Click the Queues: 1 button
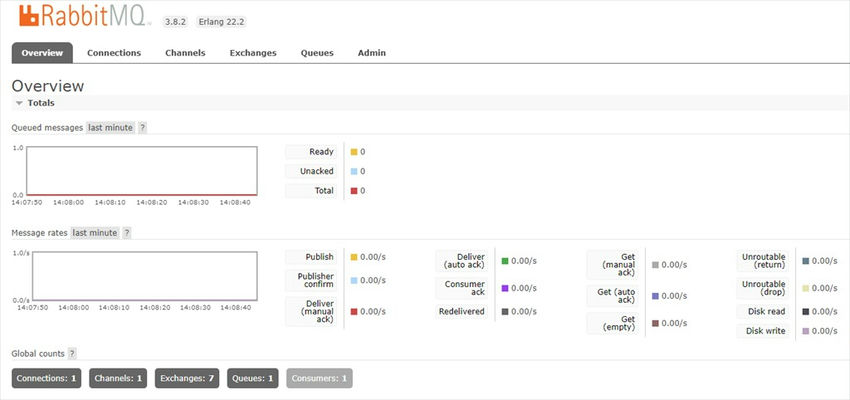This screenshot has width=850, height=400. [253, 378]
